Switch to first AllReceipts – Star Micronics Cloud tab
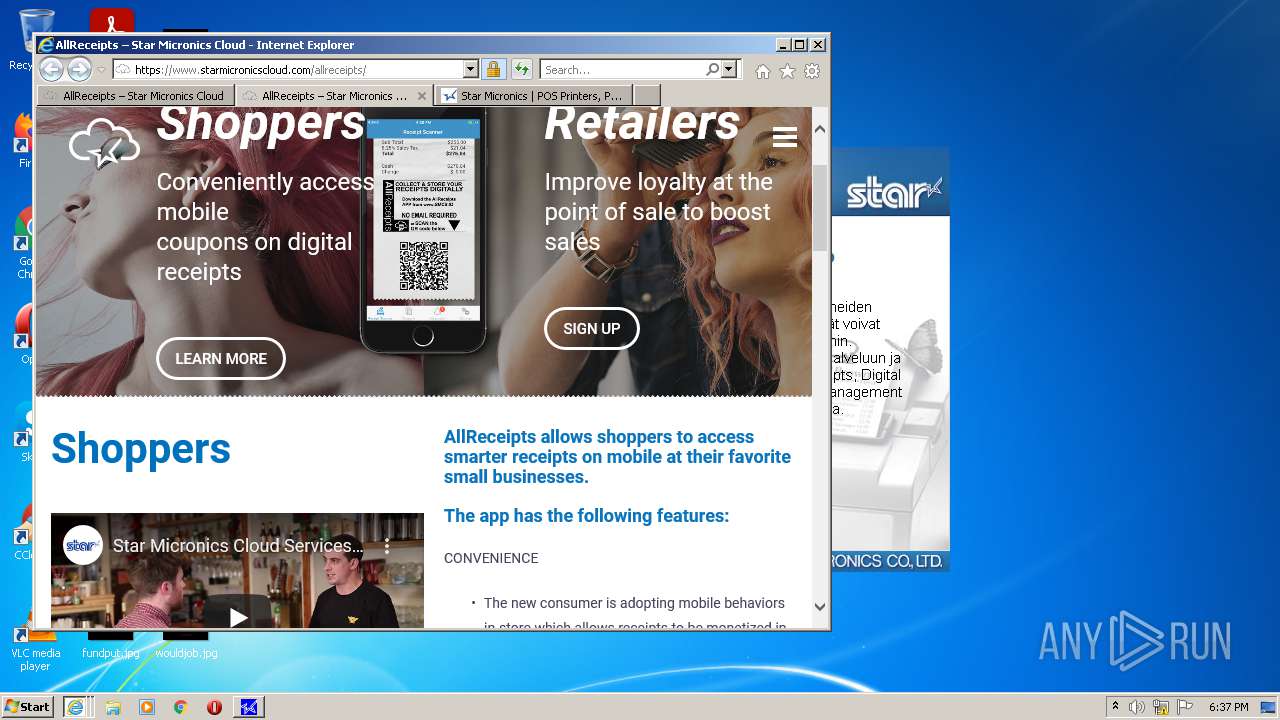 pos(136,96)
